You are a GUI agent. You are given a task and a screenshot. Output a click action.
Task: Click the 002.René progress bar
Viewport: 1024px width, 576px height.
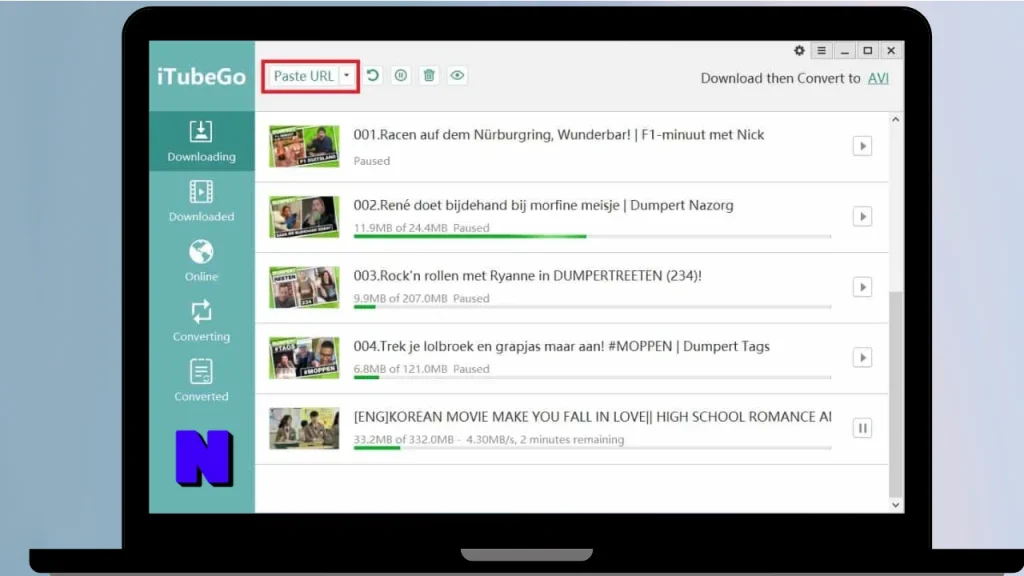coord(592,236)
